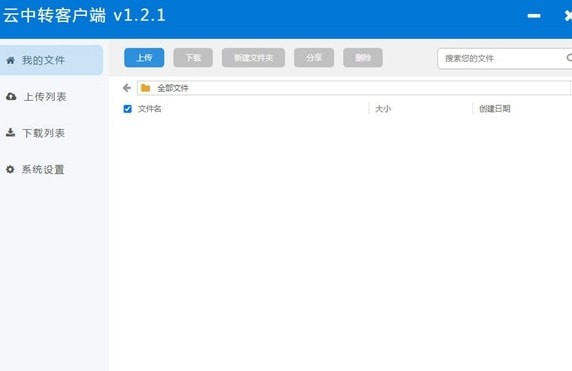The image size is (572, 371).
Task: Toggle the select-all checkbox beside 文件名
Action: 127,109
